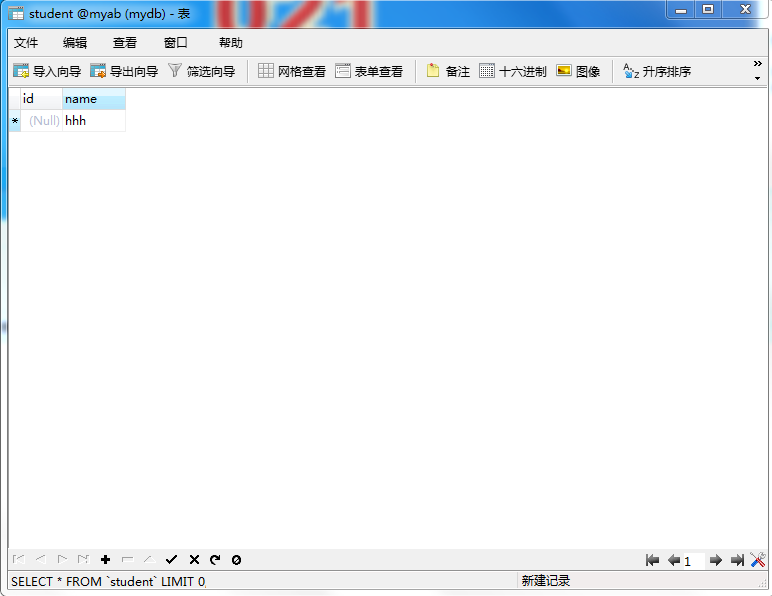Click the SELECT query status text
Image resolution: width=772 pixels, height=596 pixels.
pyautogui.click(x=108, y=582)
